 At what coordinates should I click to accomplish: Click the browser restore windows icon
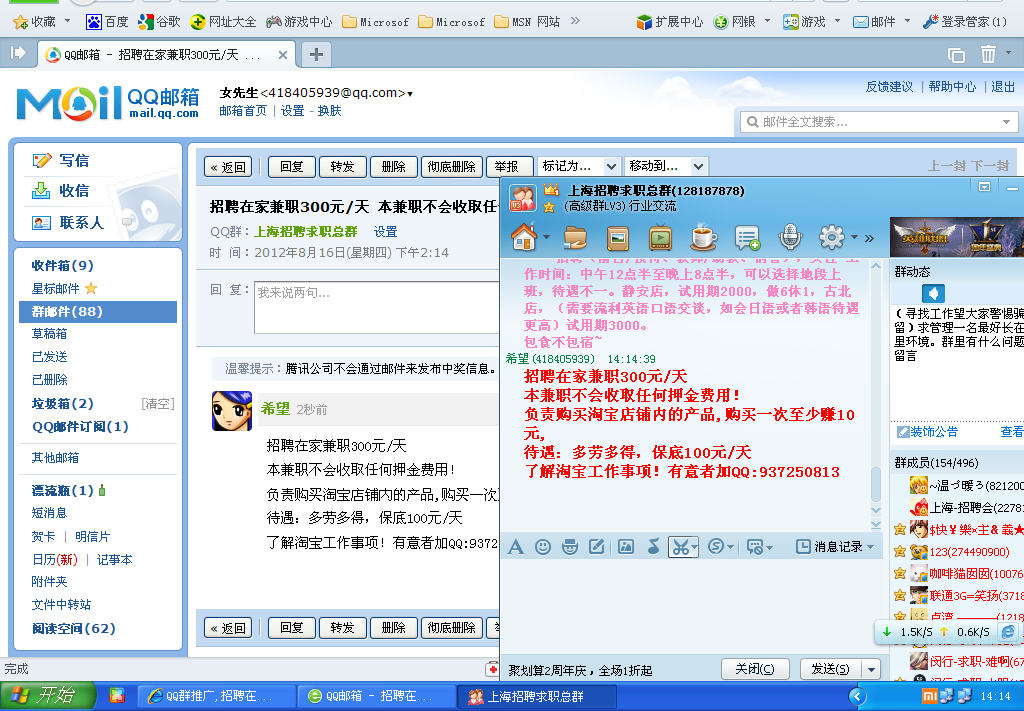956,55
